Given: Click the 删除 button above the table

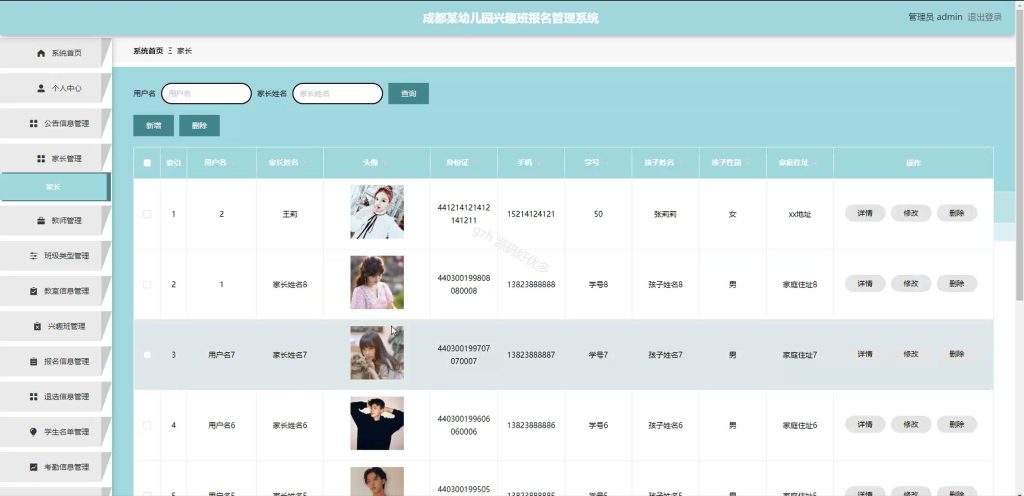Looking at the screenshot, I should click(200, 125).
